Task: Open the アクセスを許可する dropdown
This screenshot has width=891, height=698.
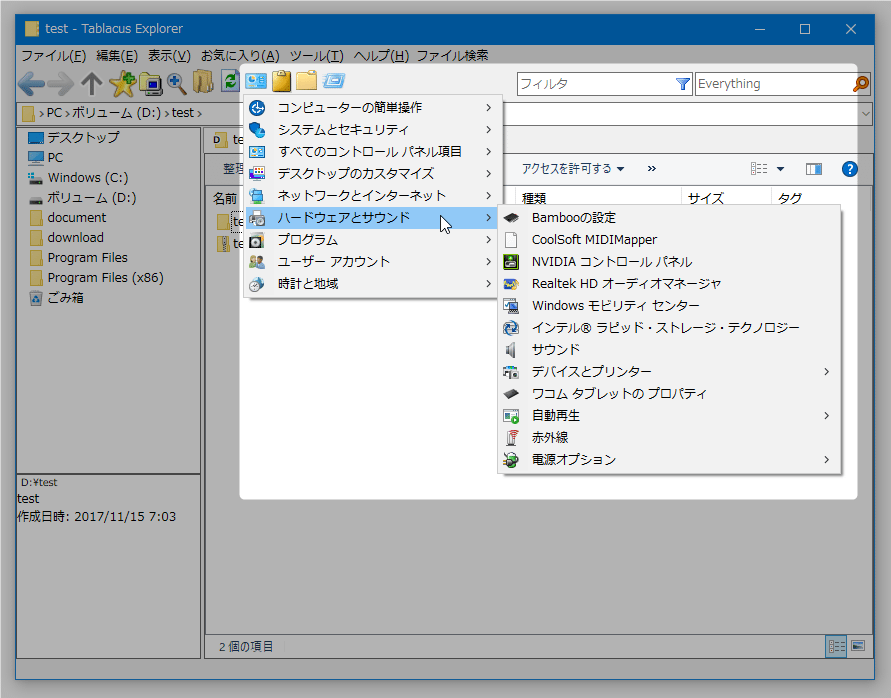Action: coord(573,169)
